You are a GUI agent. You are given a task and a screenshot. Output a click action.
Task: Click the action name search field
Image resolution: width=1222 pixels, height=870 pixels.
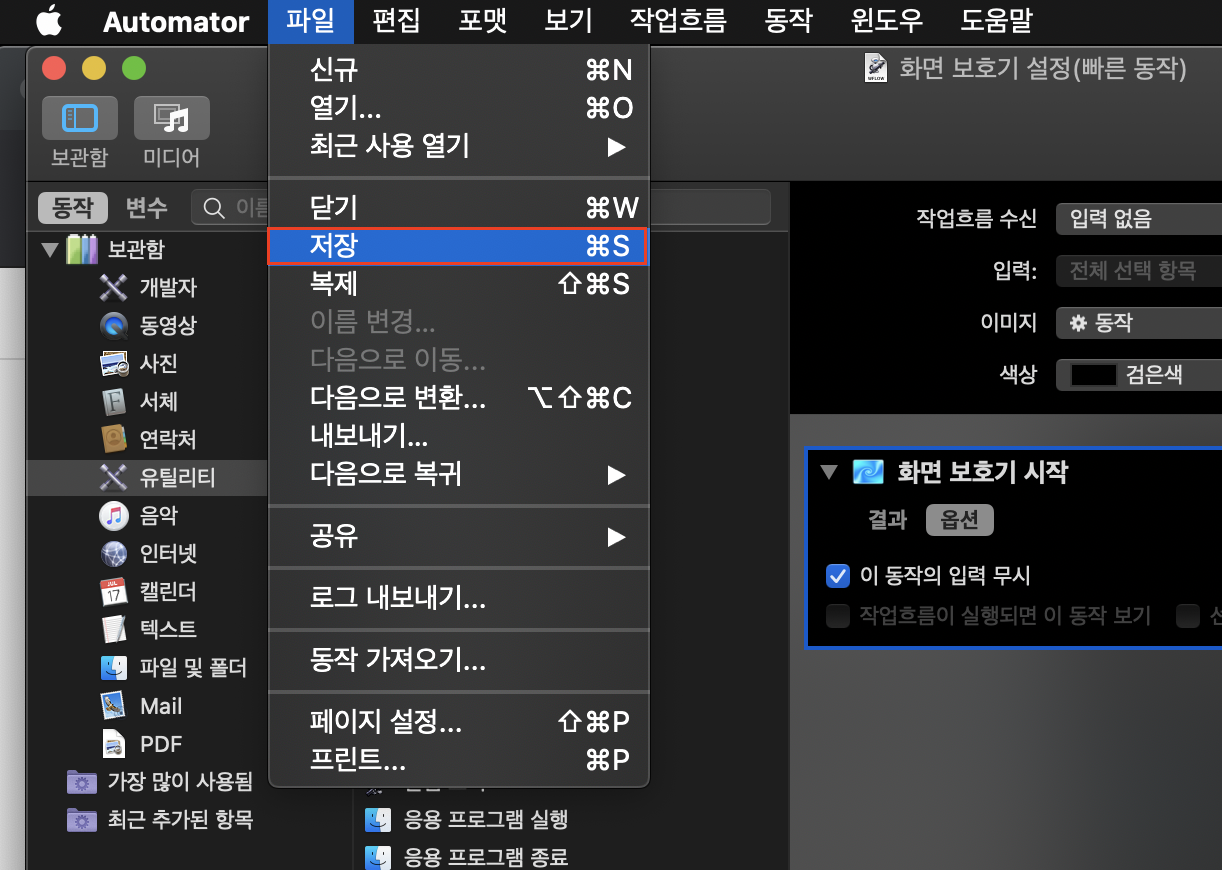482,208
